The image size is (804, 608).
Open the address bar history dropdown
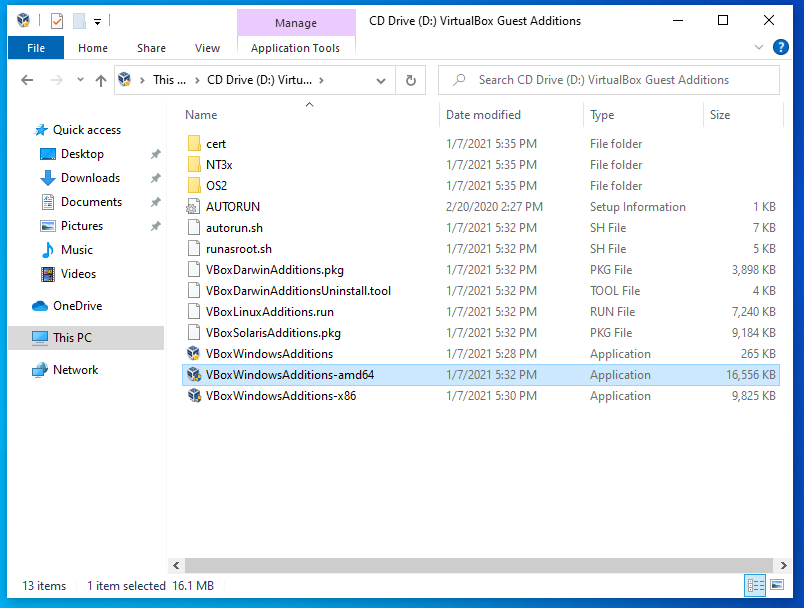[380, 80]
